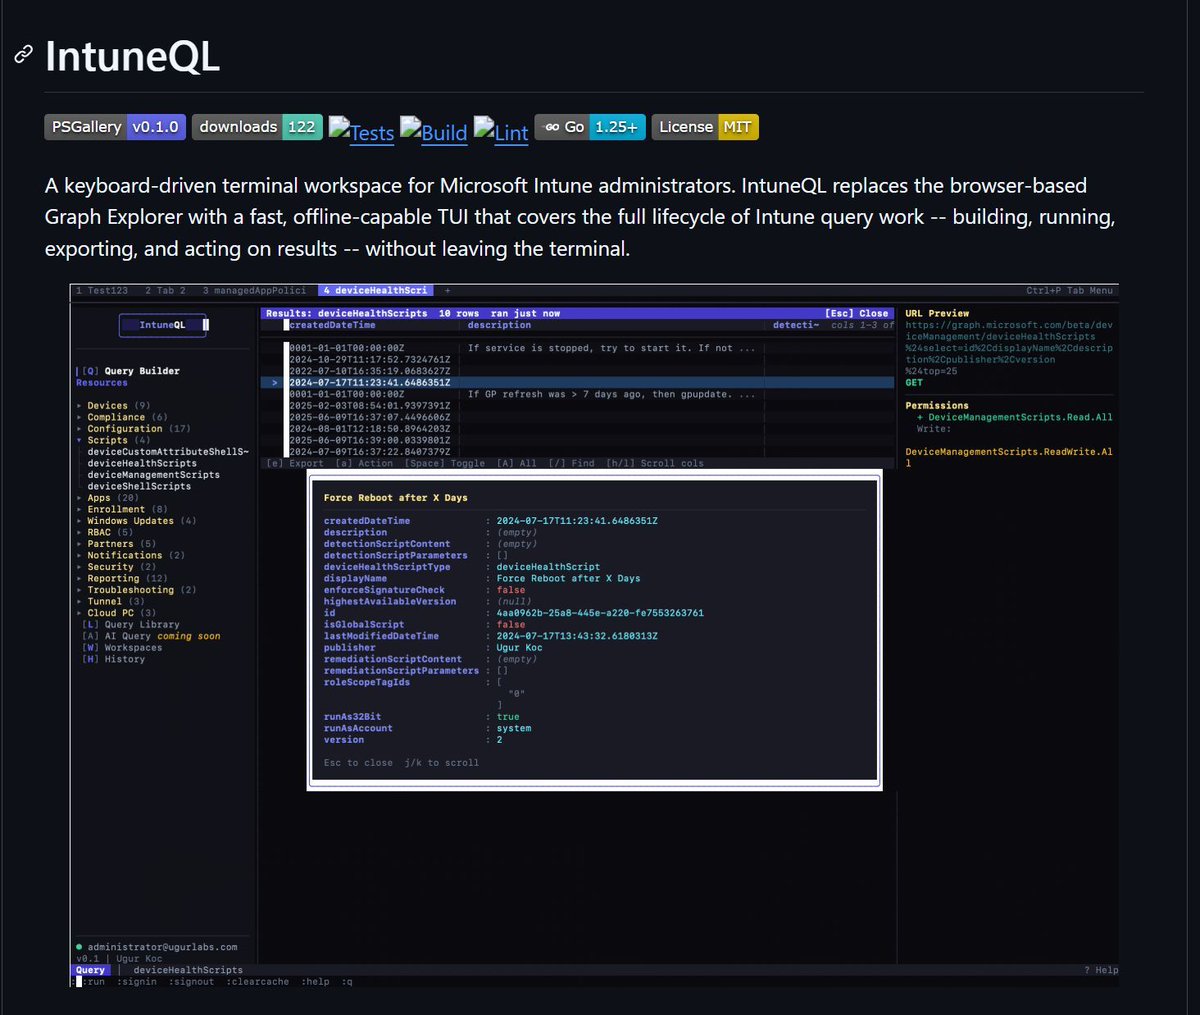
Task: Expand the Enrollment (8) arrow
Action: click(x=80, y=510)
